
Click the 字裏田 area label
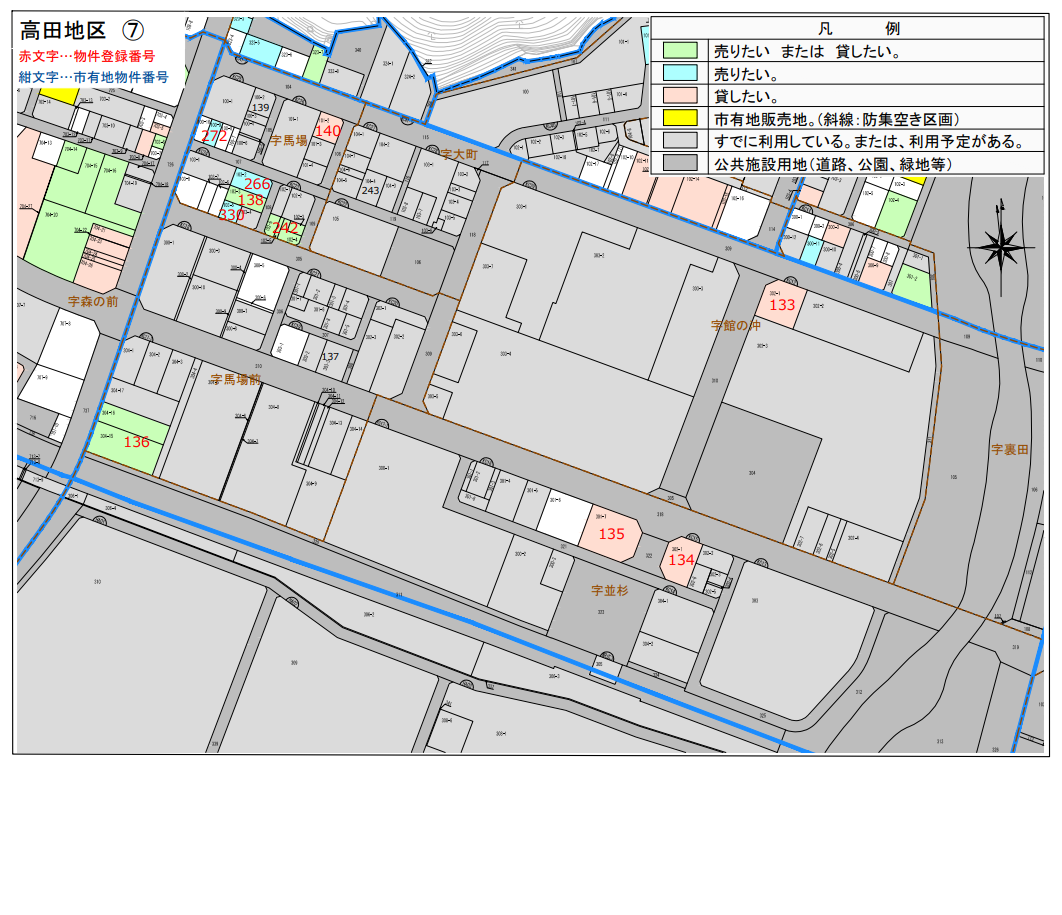click(x=1010, y=450)
